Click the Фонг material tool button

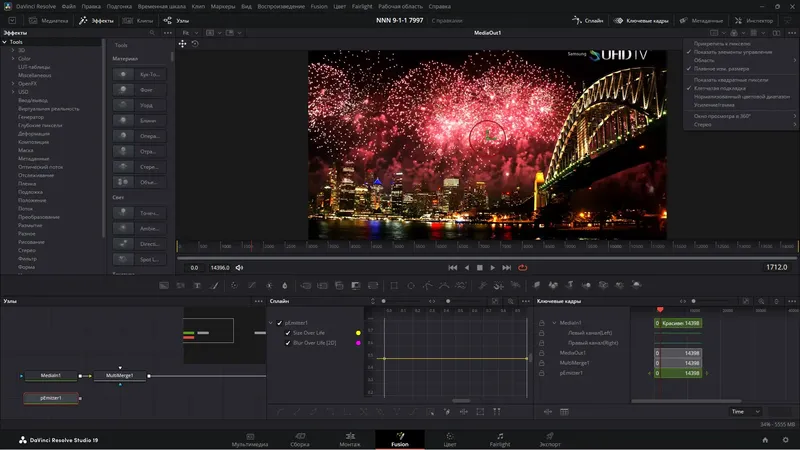click(x=140, y=89)
